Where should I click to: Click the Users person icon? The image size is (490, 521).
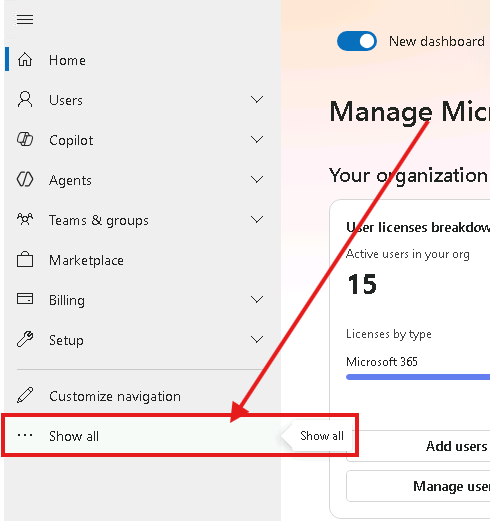click(25, 99)
